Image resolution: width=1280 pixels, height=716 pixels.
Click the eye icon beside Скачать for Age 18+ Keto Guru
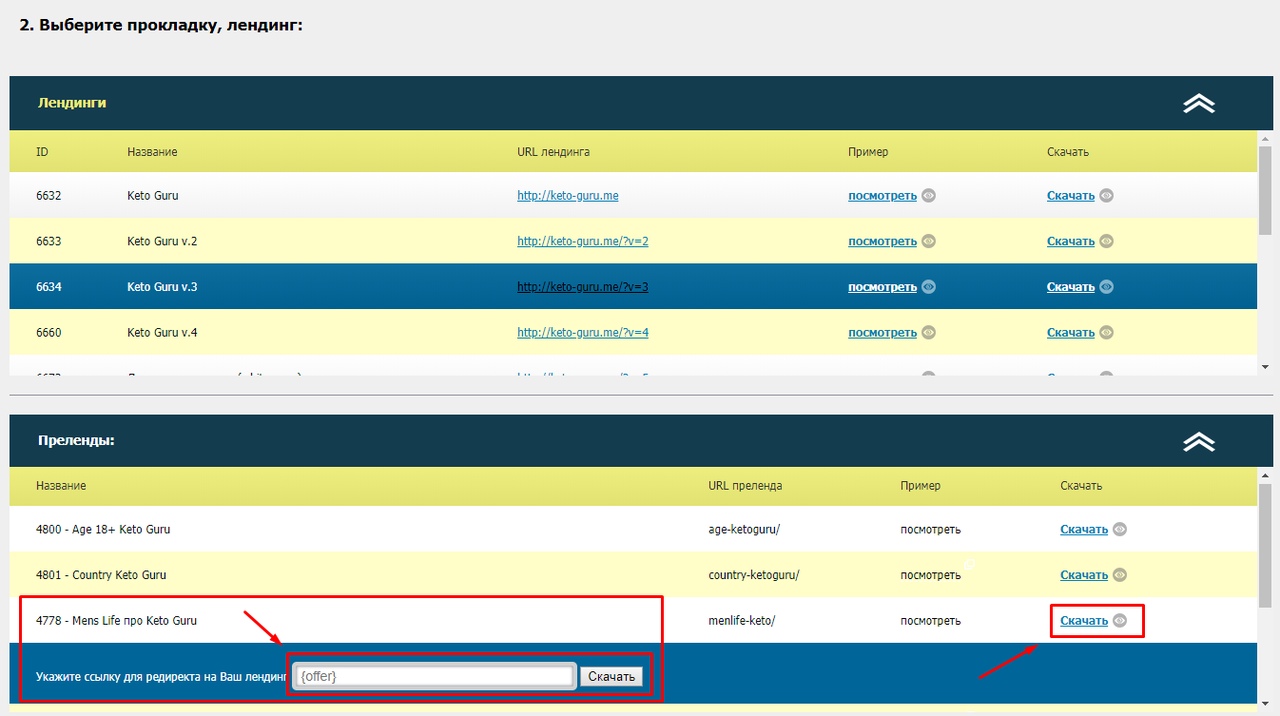pos(1120,529)
